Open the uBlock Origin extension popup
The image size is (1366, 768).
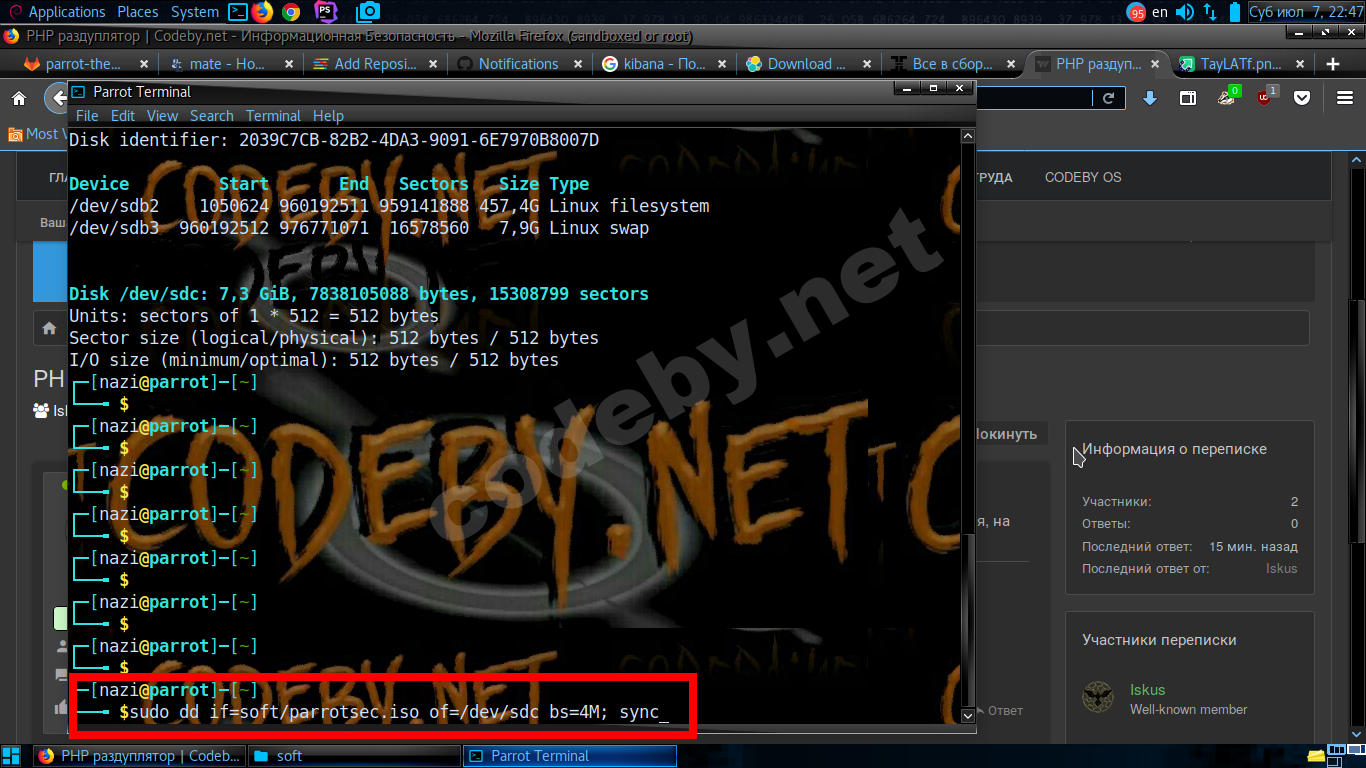1265,97
